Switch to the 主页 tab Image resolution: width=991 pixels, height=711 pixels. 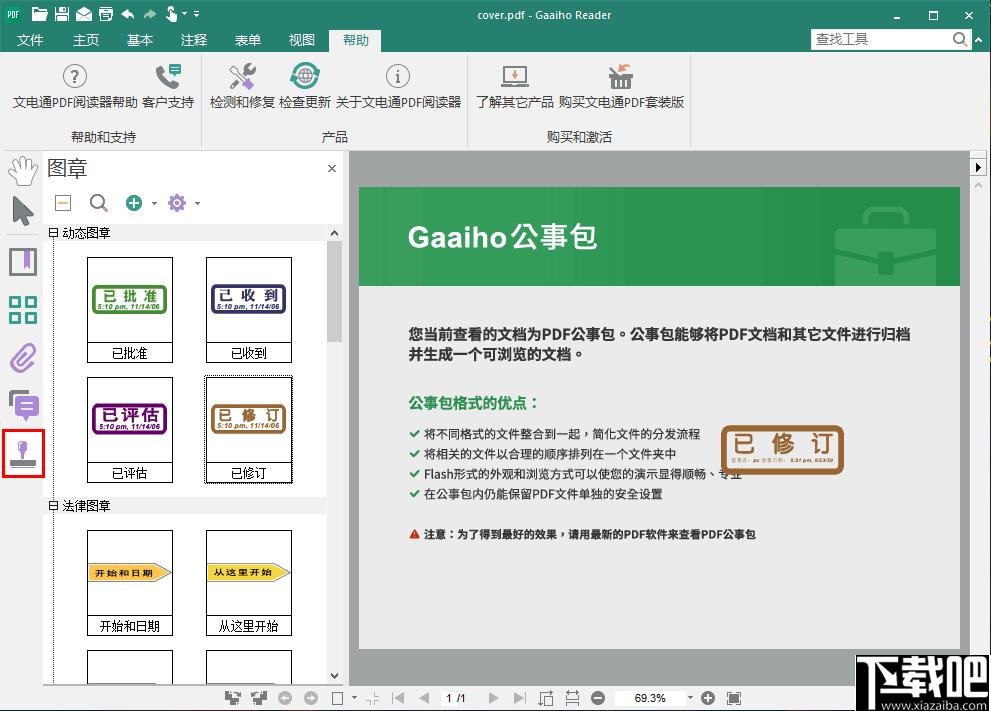pyautogui.click(x=86, y=40)
